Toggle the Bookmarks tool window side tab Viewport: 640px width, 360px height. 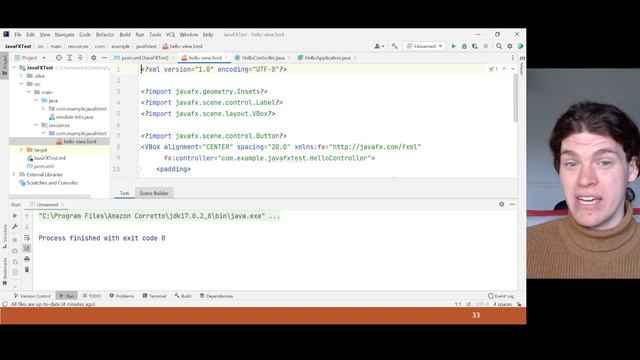coord(4,271)
